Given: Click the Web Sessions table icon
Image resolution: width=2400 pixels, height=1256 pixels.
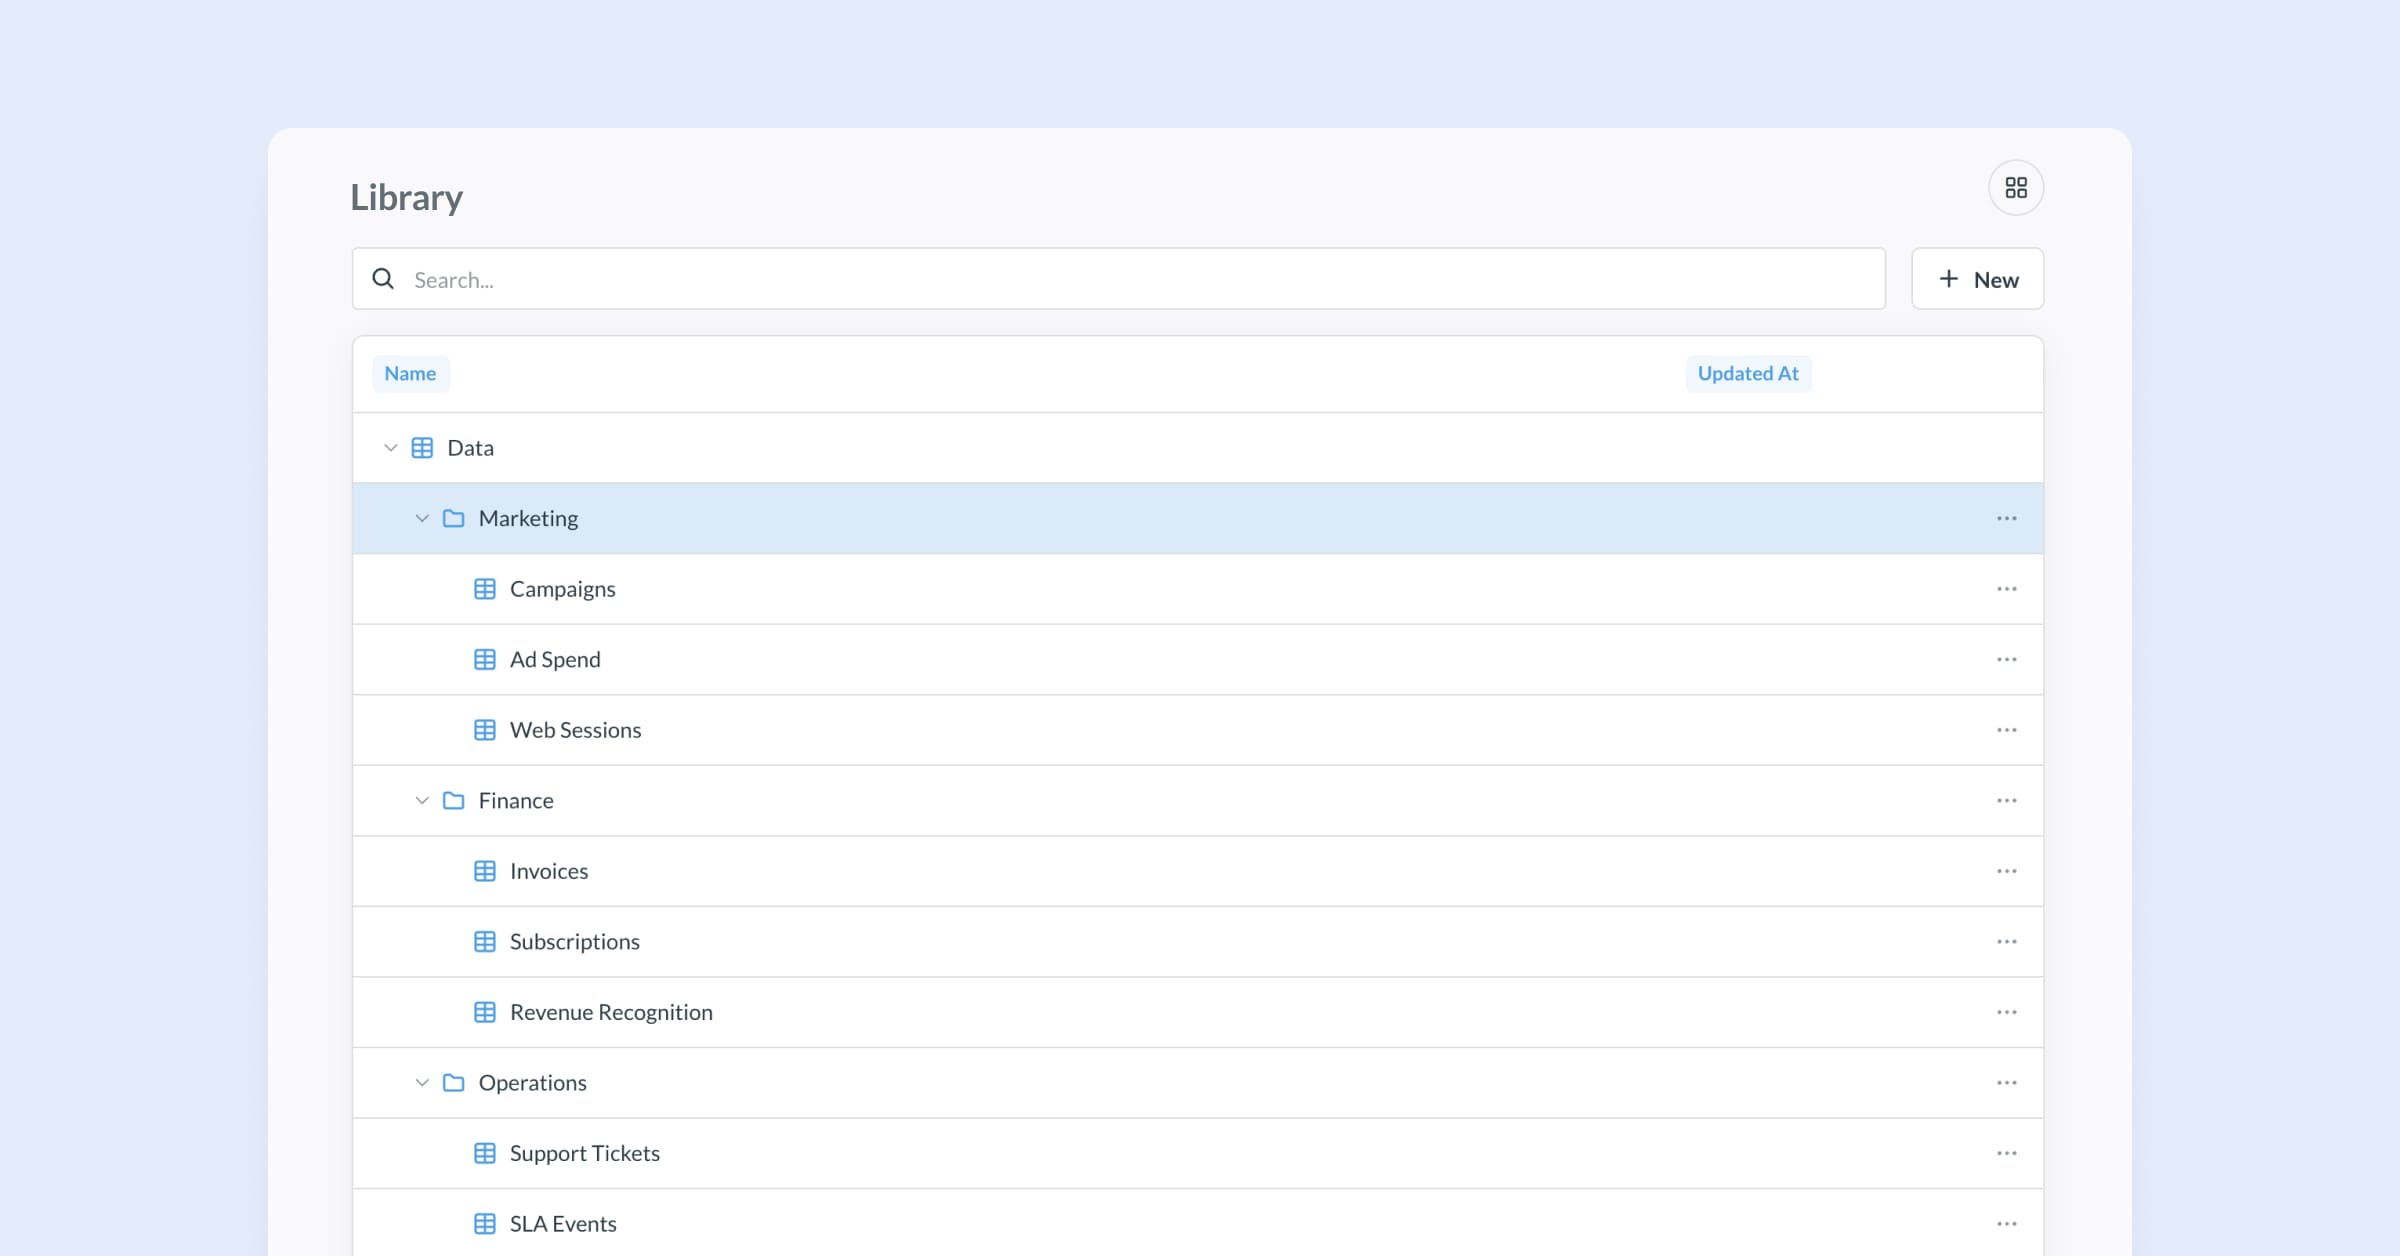Looking at the screenshot, I should (x=485, y=730).
